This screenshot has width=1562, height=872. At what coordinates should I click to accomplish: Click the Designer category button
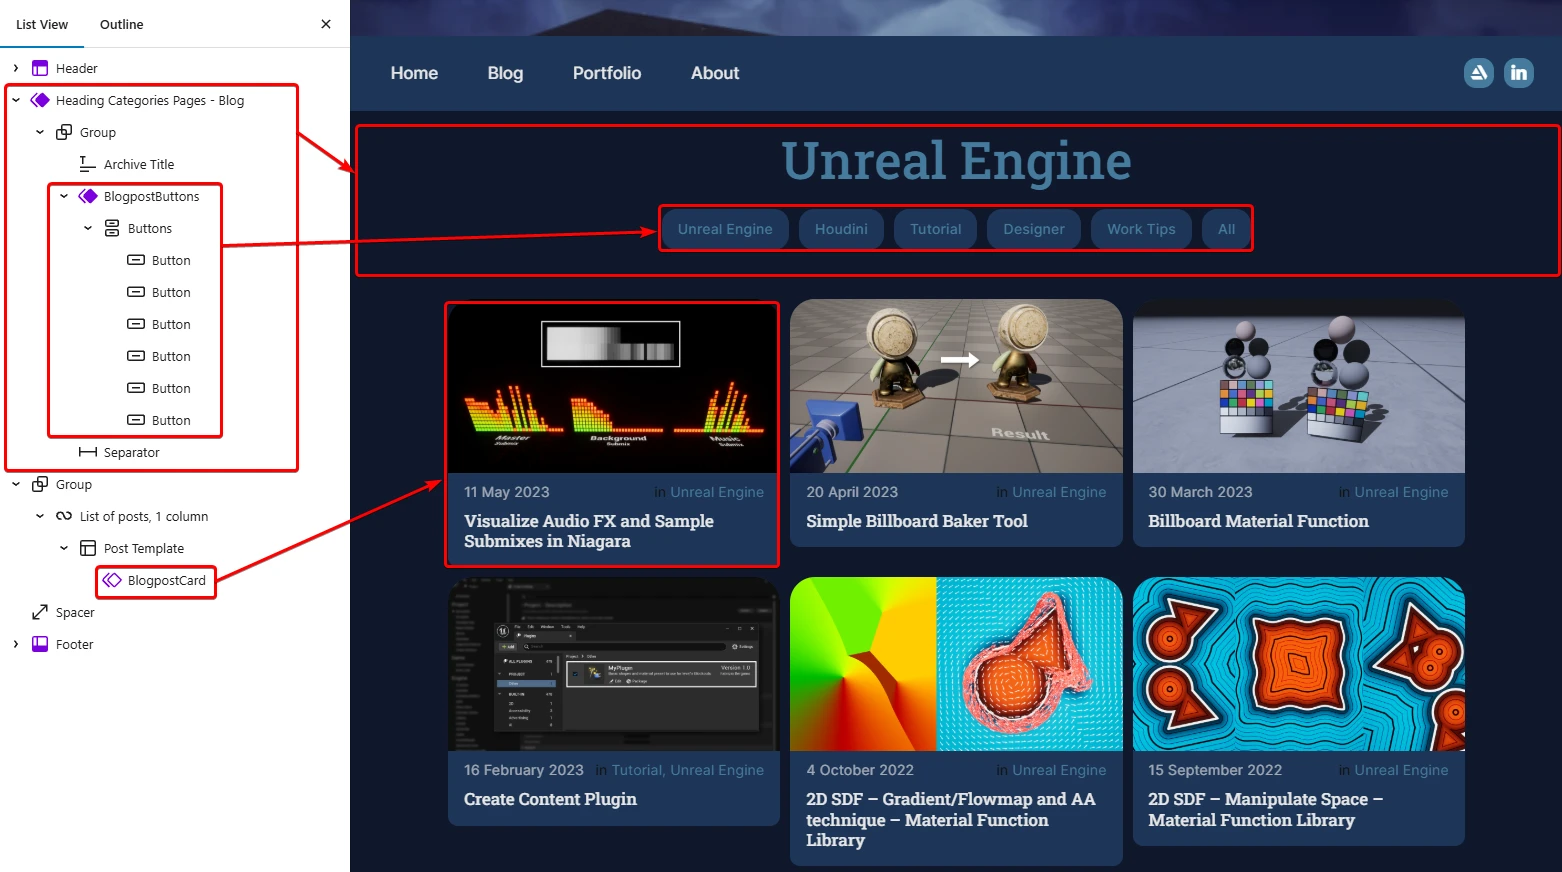click(1034, 229)
